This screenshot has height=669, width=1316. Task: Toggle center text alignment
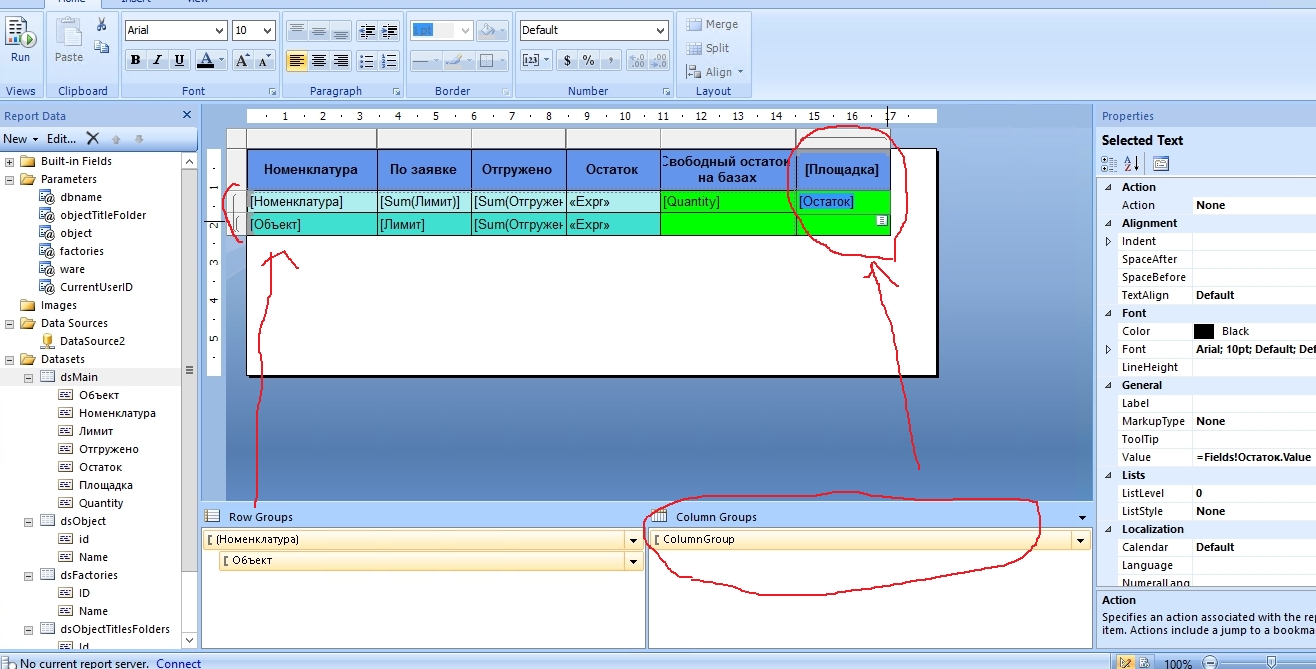[319, 61]
